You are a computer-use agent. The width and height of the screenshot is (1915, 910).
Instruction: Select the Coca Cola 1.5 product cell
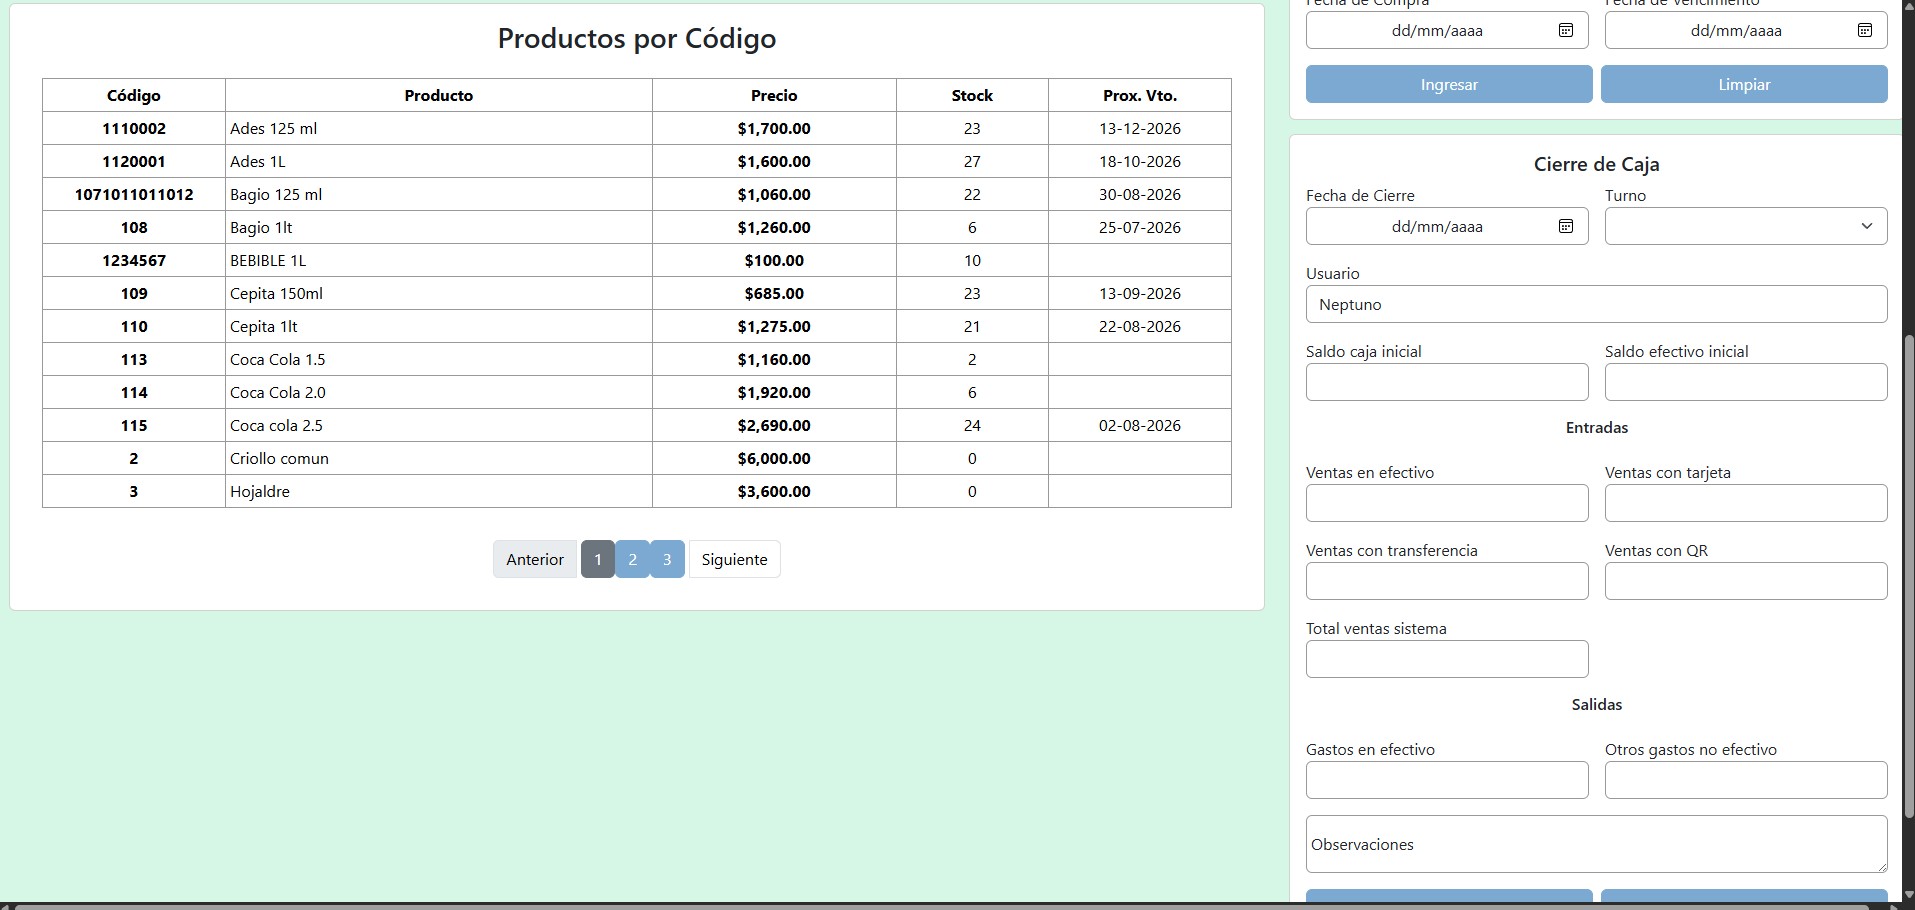(439, 359)
